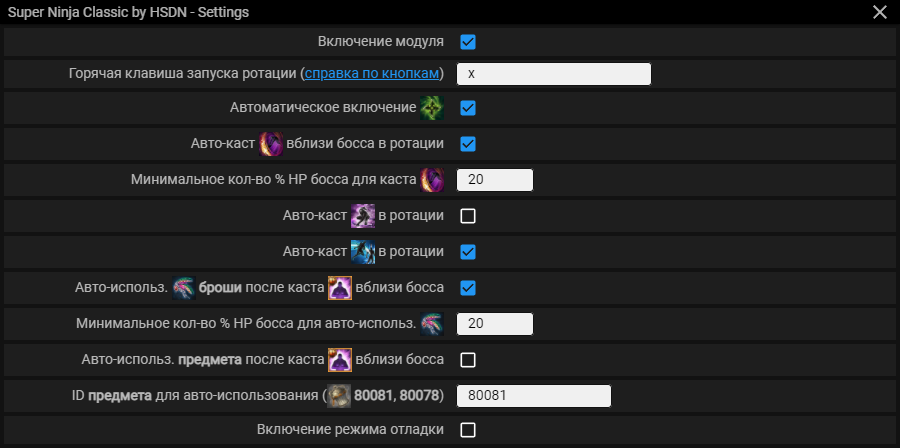
Task: Check the unchecked Авто-каст в ротации box
Action: point(468,216)
